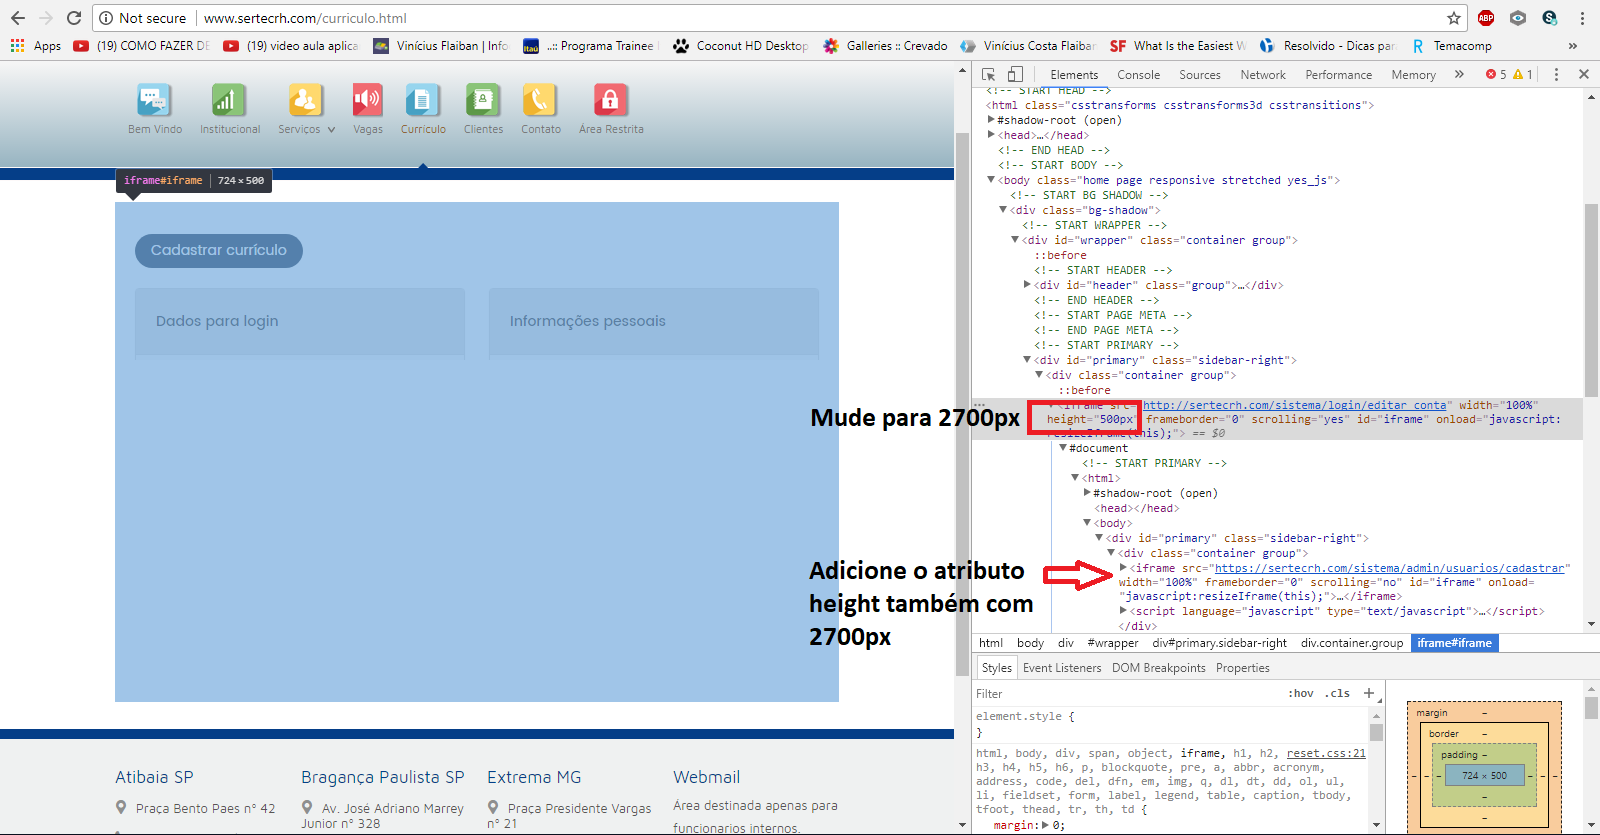Open the DOM Breakpoints pane tab
The image size is (1600, 835).
[x=1158, y=668]
